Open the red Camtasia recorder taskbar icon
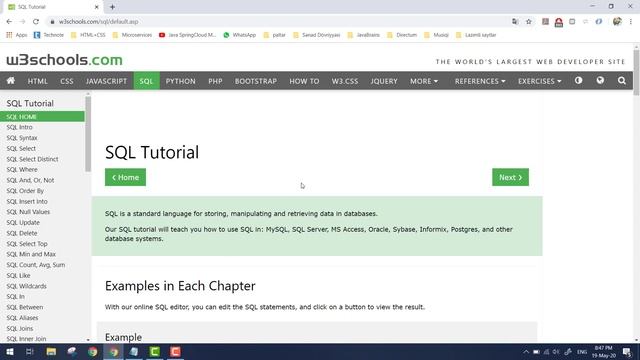This screenshot has height=360, width=640. click(176, 351)
